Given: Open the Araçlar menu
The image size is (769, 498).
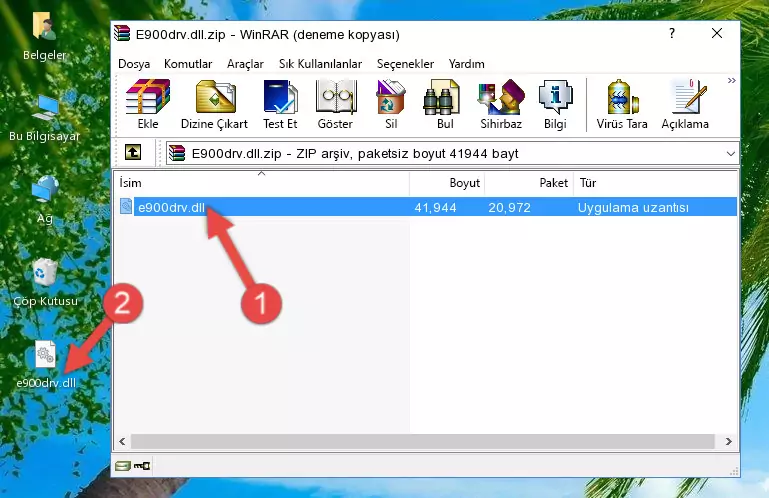Looking at the screenshot, I should tap(245, 64).
